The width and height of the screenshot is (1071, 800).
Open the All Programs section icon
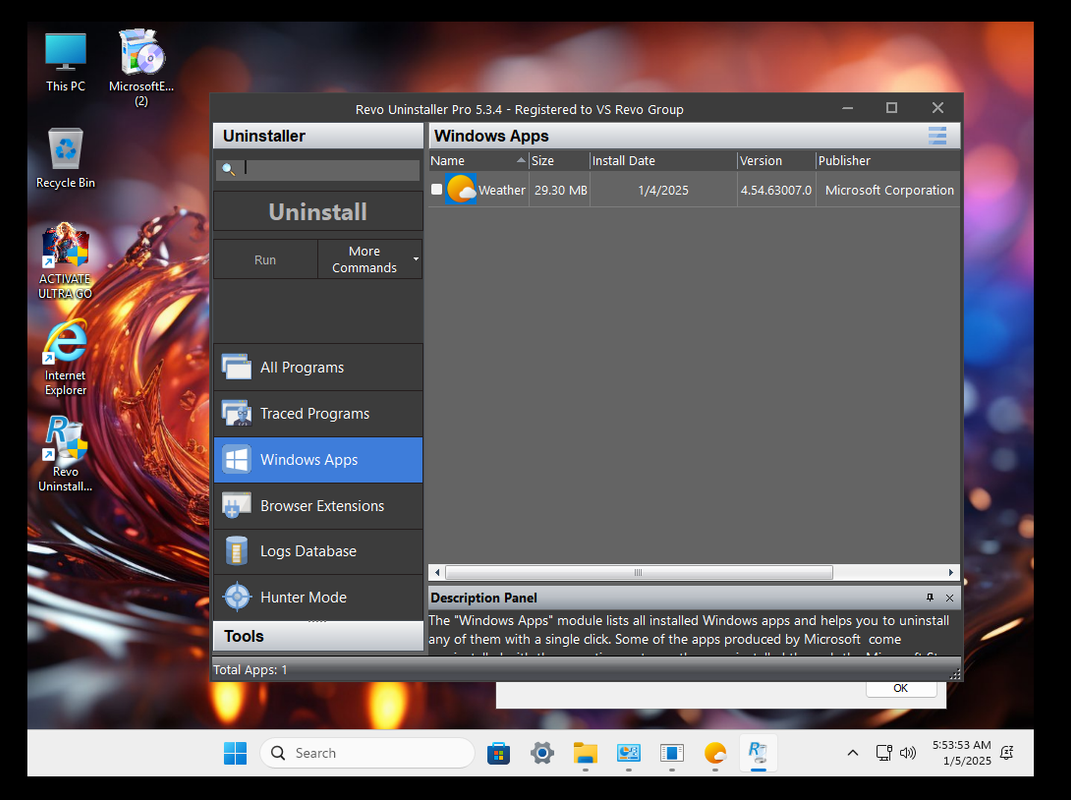(x=236, y=367)
